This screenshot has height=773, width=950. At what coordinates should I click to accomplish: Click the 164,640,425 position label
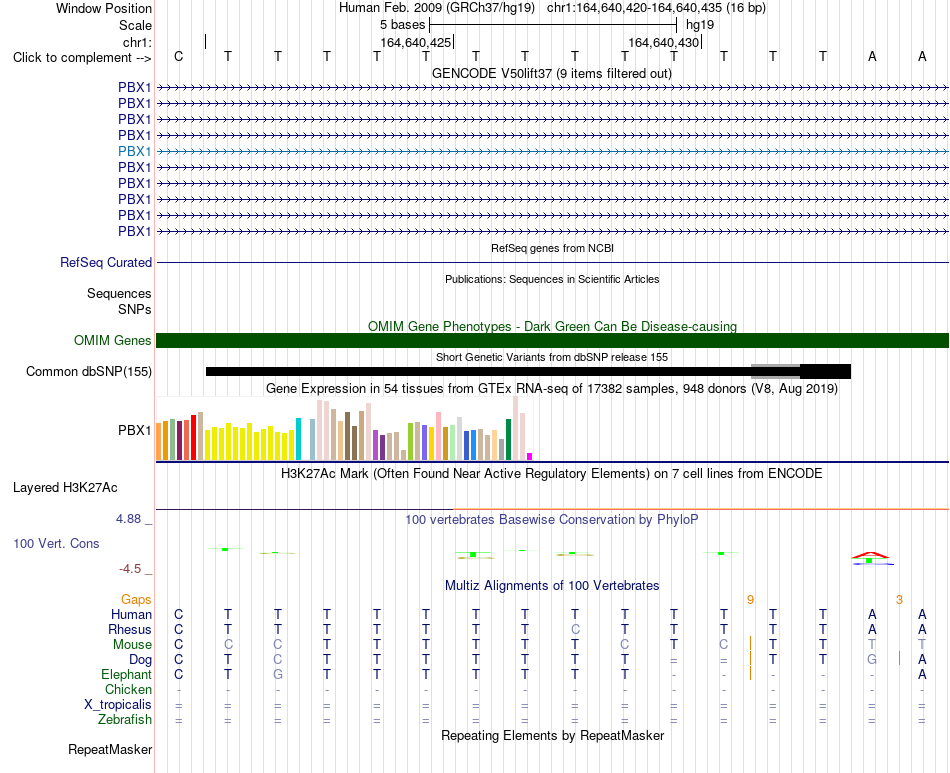point(416,42)
